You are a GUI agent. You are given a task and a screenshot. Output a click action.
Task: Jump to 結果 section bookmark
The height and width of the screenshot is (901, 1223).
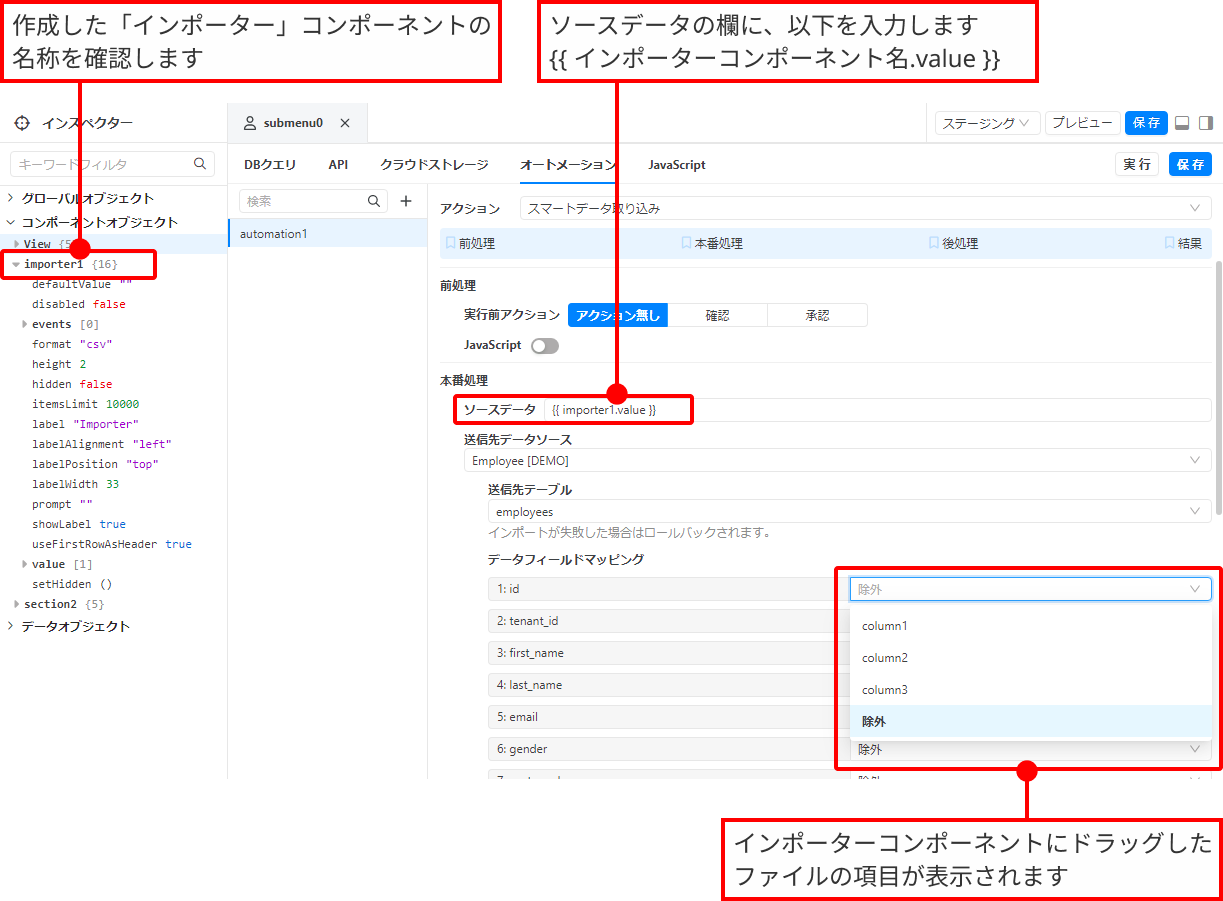1183,243
